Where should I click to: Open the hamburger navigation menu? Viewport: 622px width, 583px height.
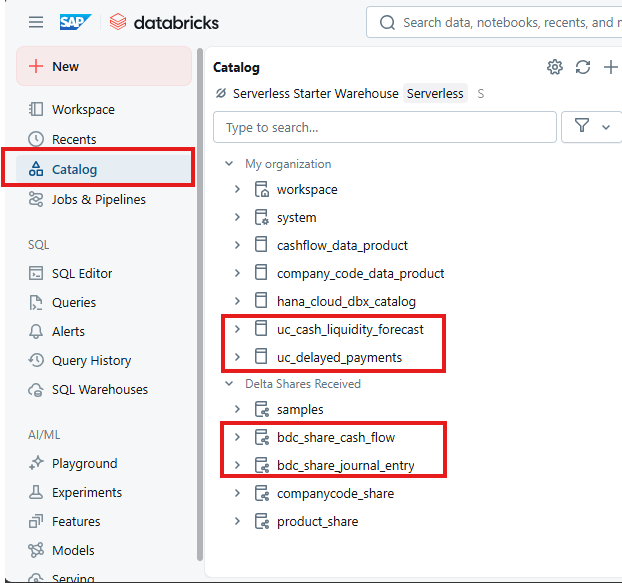36,22
